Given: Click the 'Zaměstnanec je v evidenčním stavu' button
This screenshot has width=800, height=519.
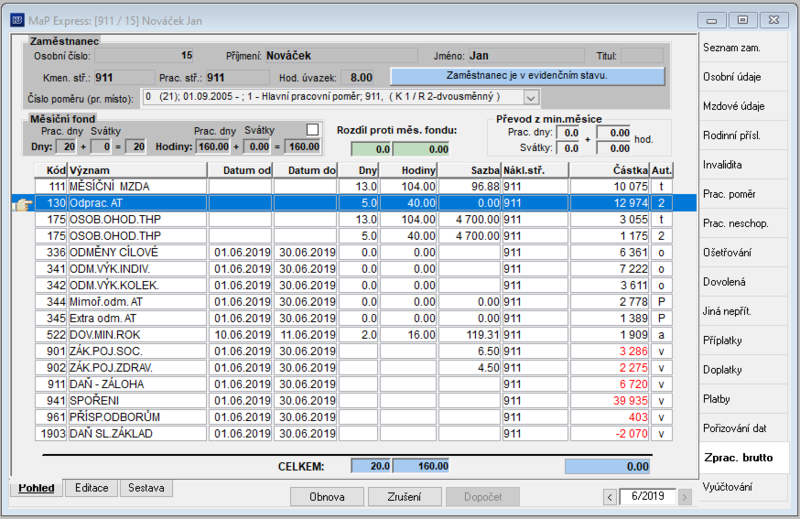Looking at the screenshot, I should pos(528,76).
